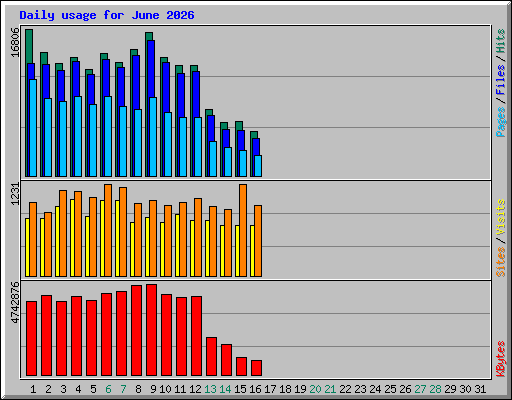
Task: Click the cyan Pages bar for day 16
Action: tap(258, 166)
